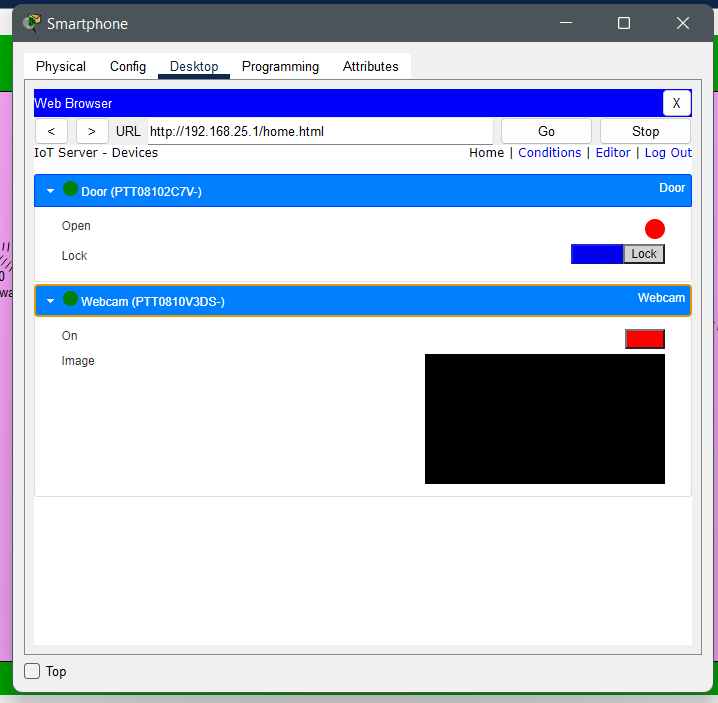
Task: Collapse the Webcam device section arrow
Action: (50, 301)
